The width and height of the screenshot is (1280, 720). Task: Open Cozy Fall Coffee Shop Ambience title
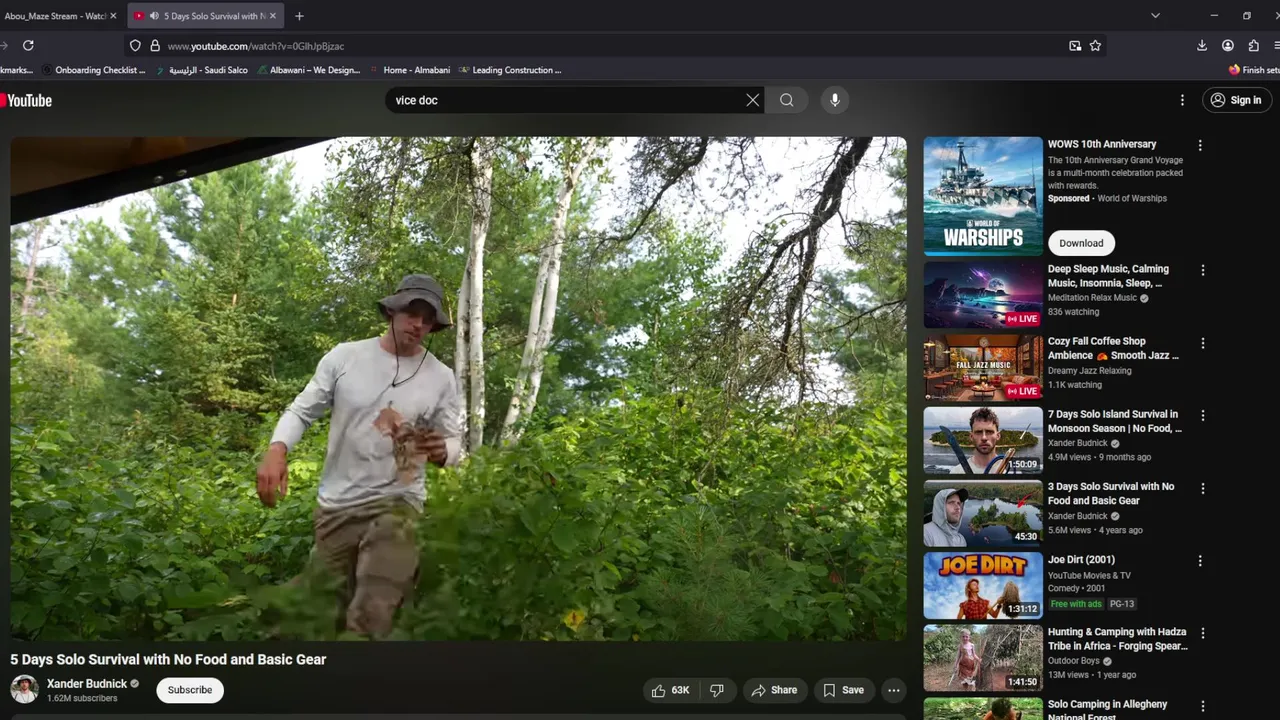pos(1113,348)
